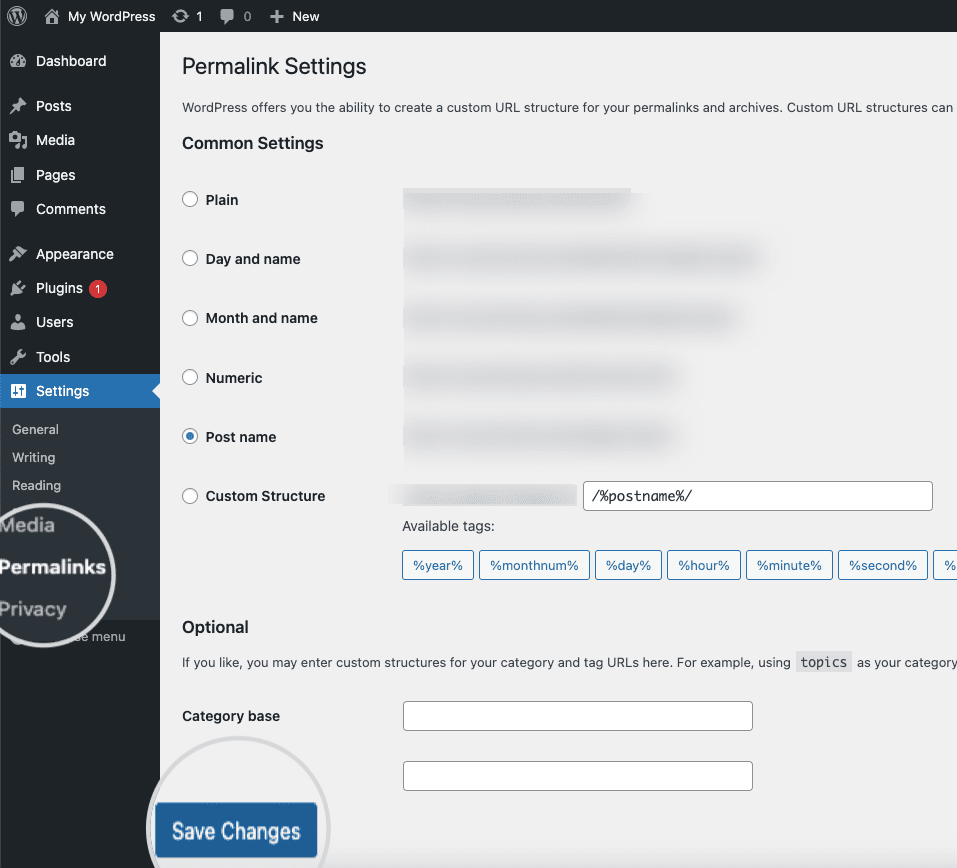Insert the %year% tag
Viewport: 957px width, 868px height.
(x=437, y=564)
